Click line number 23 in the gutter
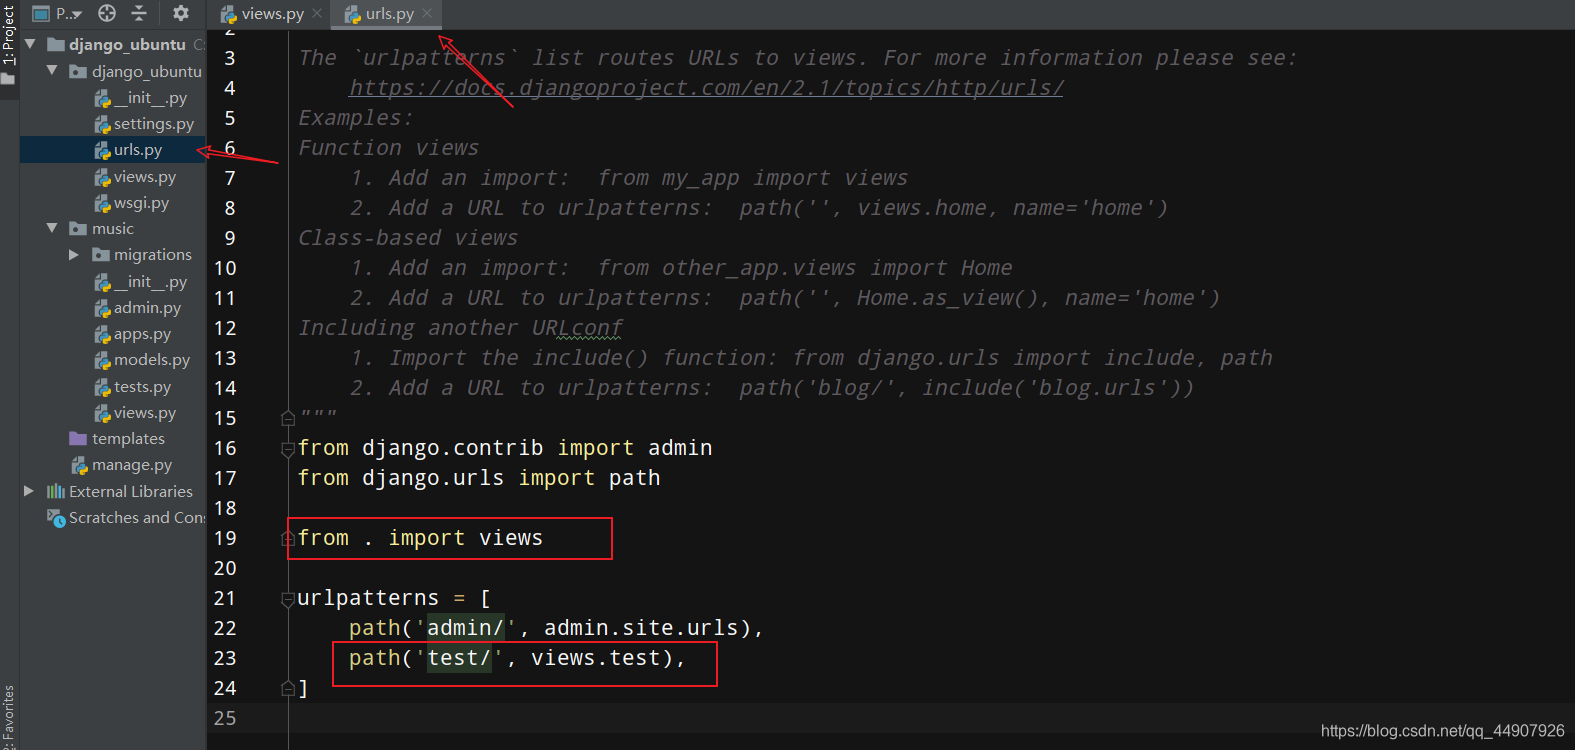The width and height of the screenshot is (1575, 750). pyautogui.click(x=225, y=658)
